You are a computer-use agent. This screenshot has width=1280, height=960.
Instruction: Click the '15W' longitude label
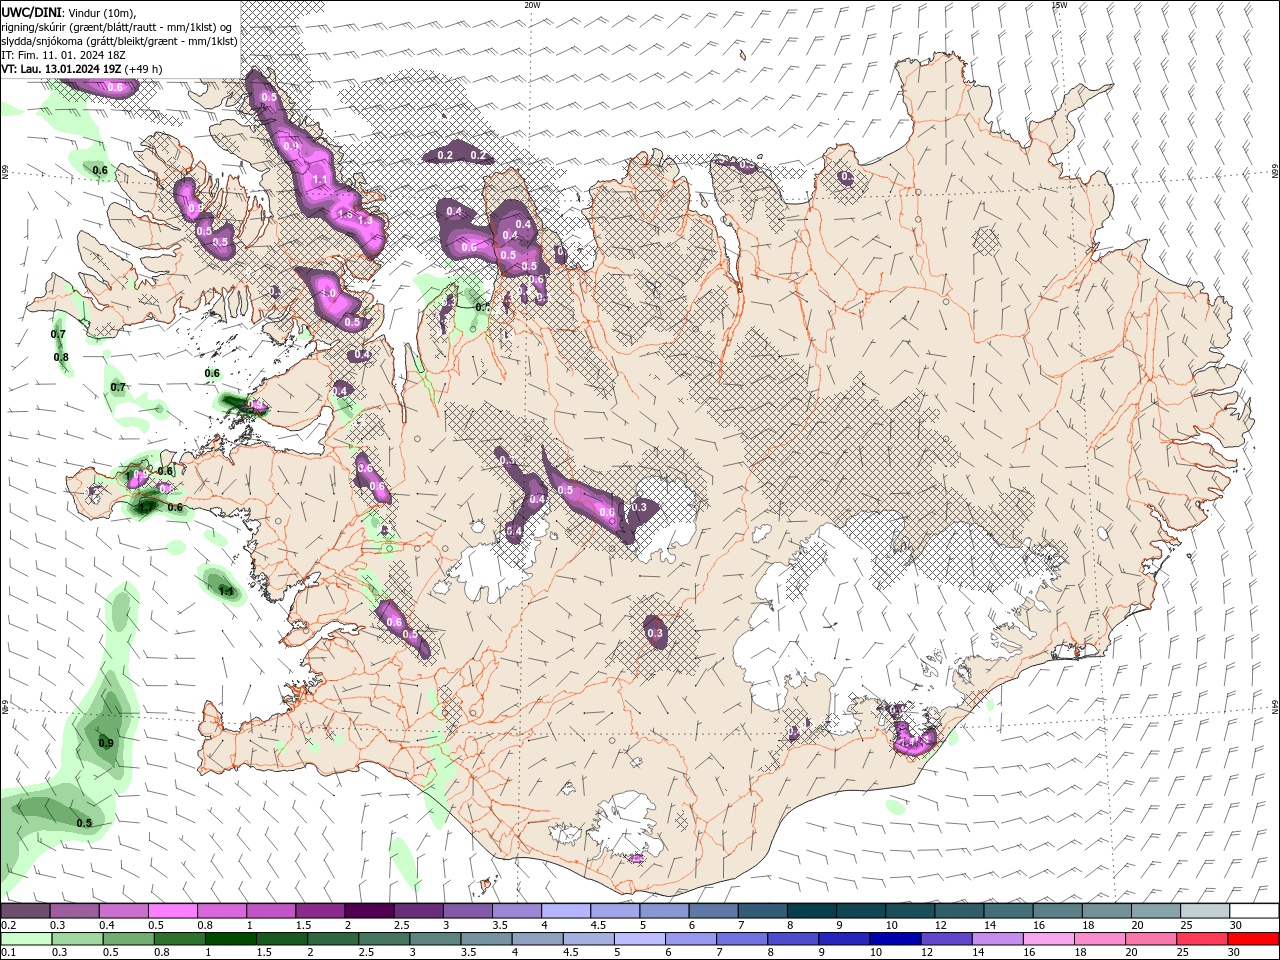(1058, 5)
